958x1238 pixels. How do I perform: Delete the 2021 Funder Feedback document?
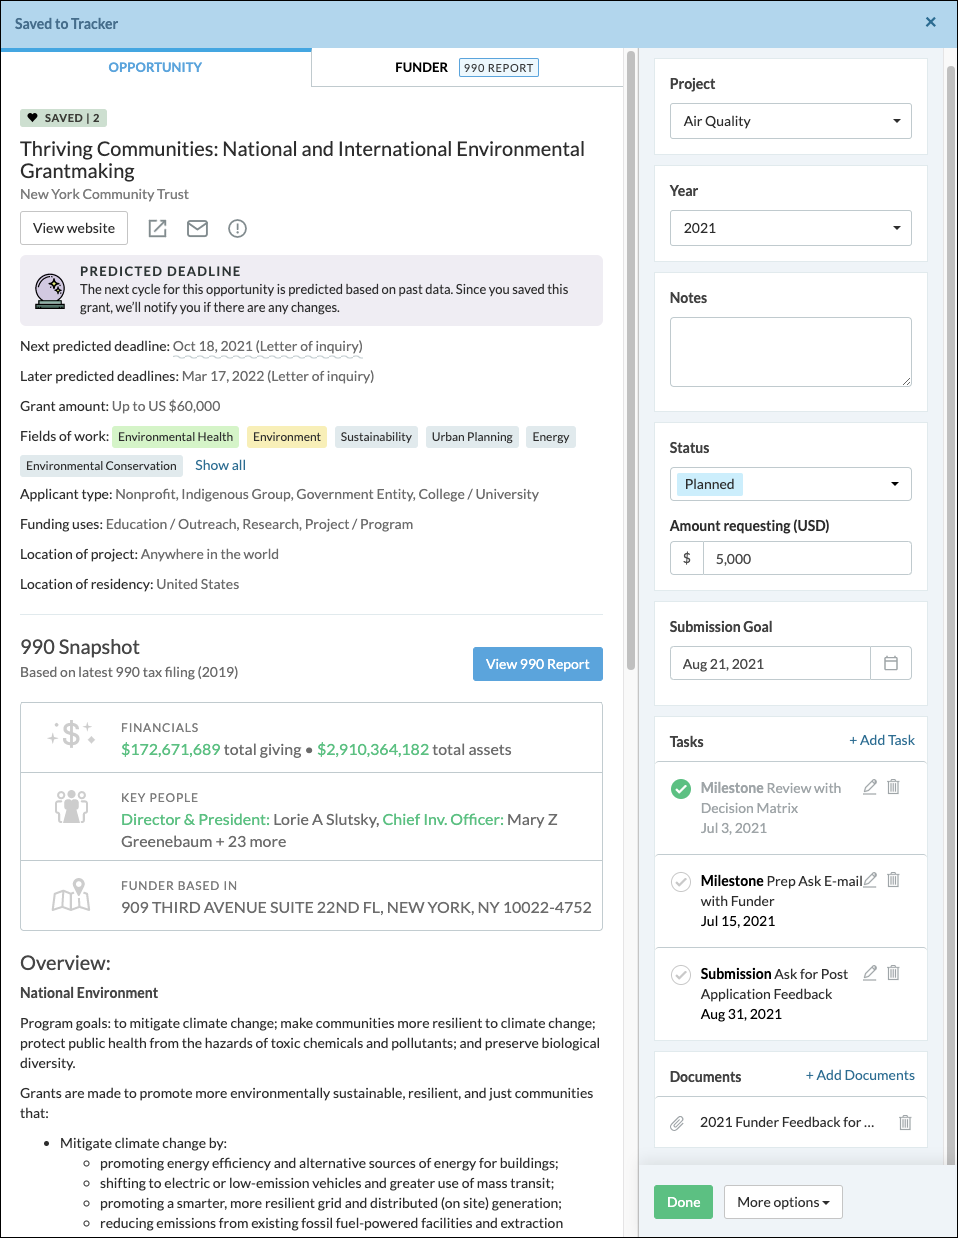coord(905,1122)
